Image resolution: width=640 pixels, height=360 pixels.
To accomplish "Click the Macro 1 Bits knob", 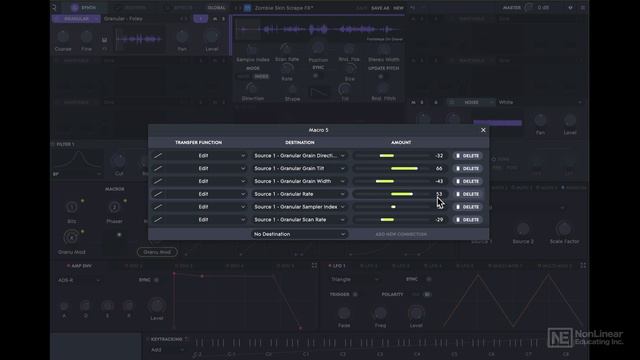I will [72, 207].
